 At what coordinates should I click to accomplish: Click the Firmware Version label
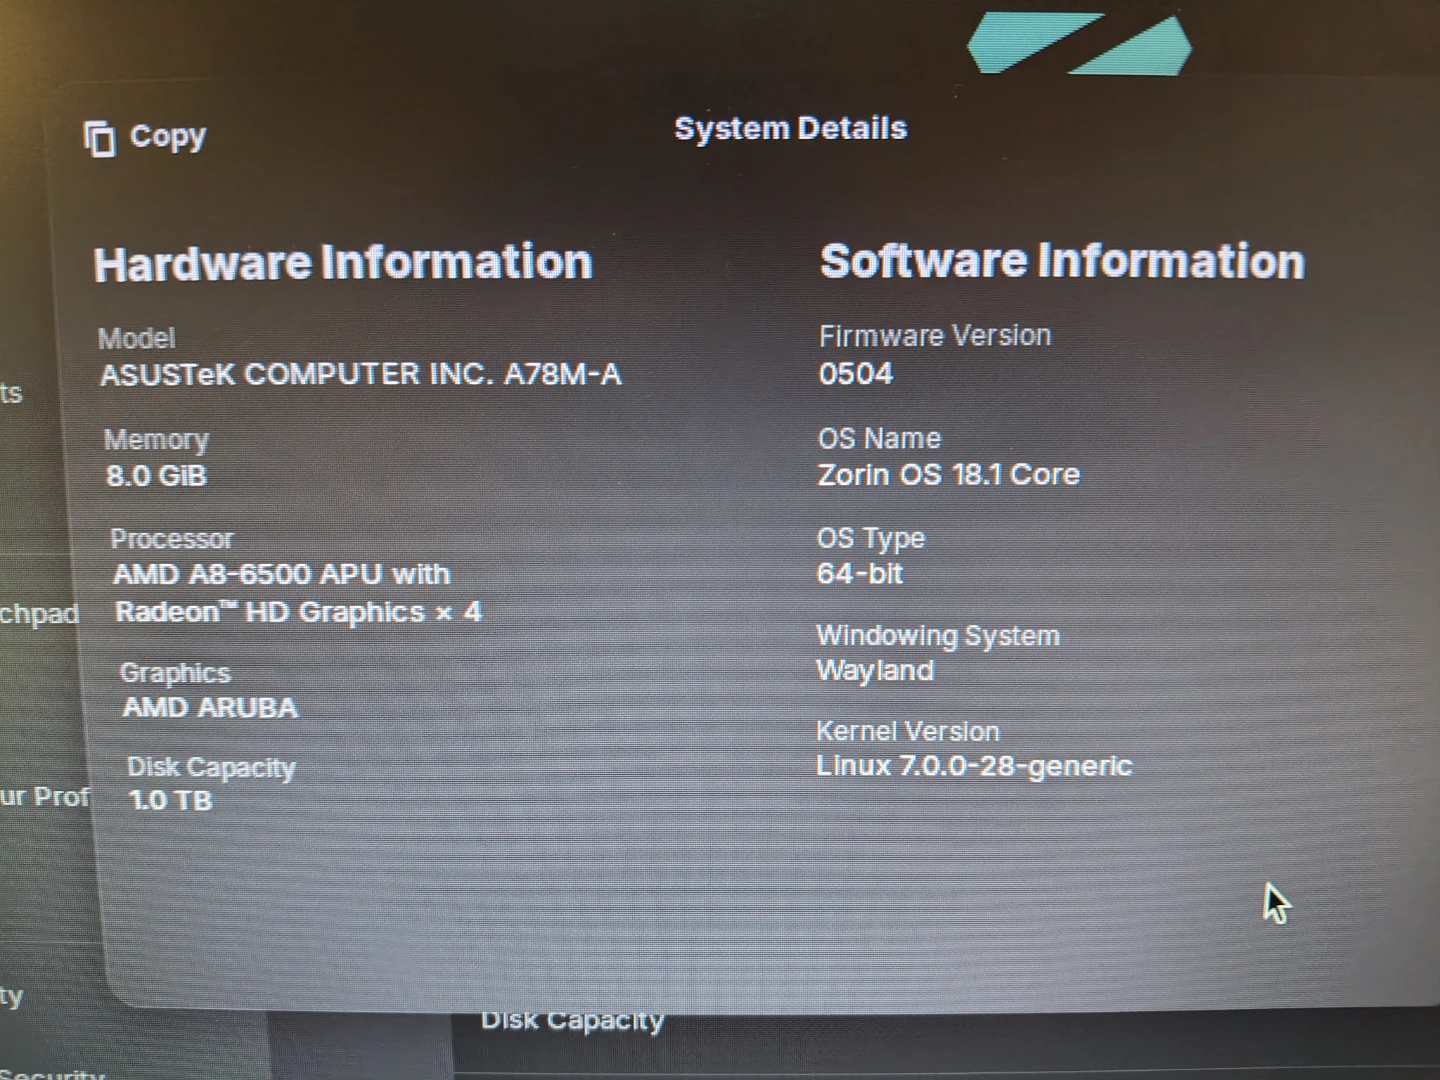[935, 336]
